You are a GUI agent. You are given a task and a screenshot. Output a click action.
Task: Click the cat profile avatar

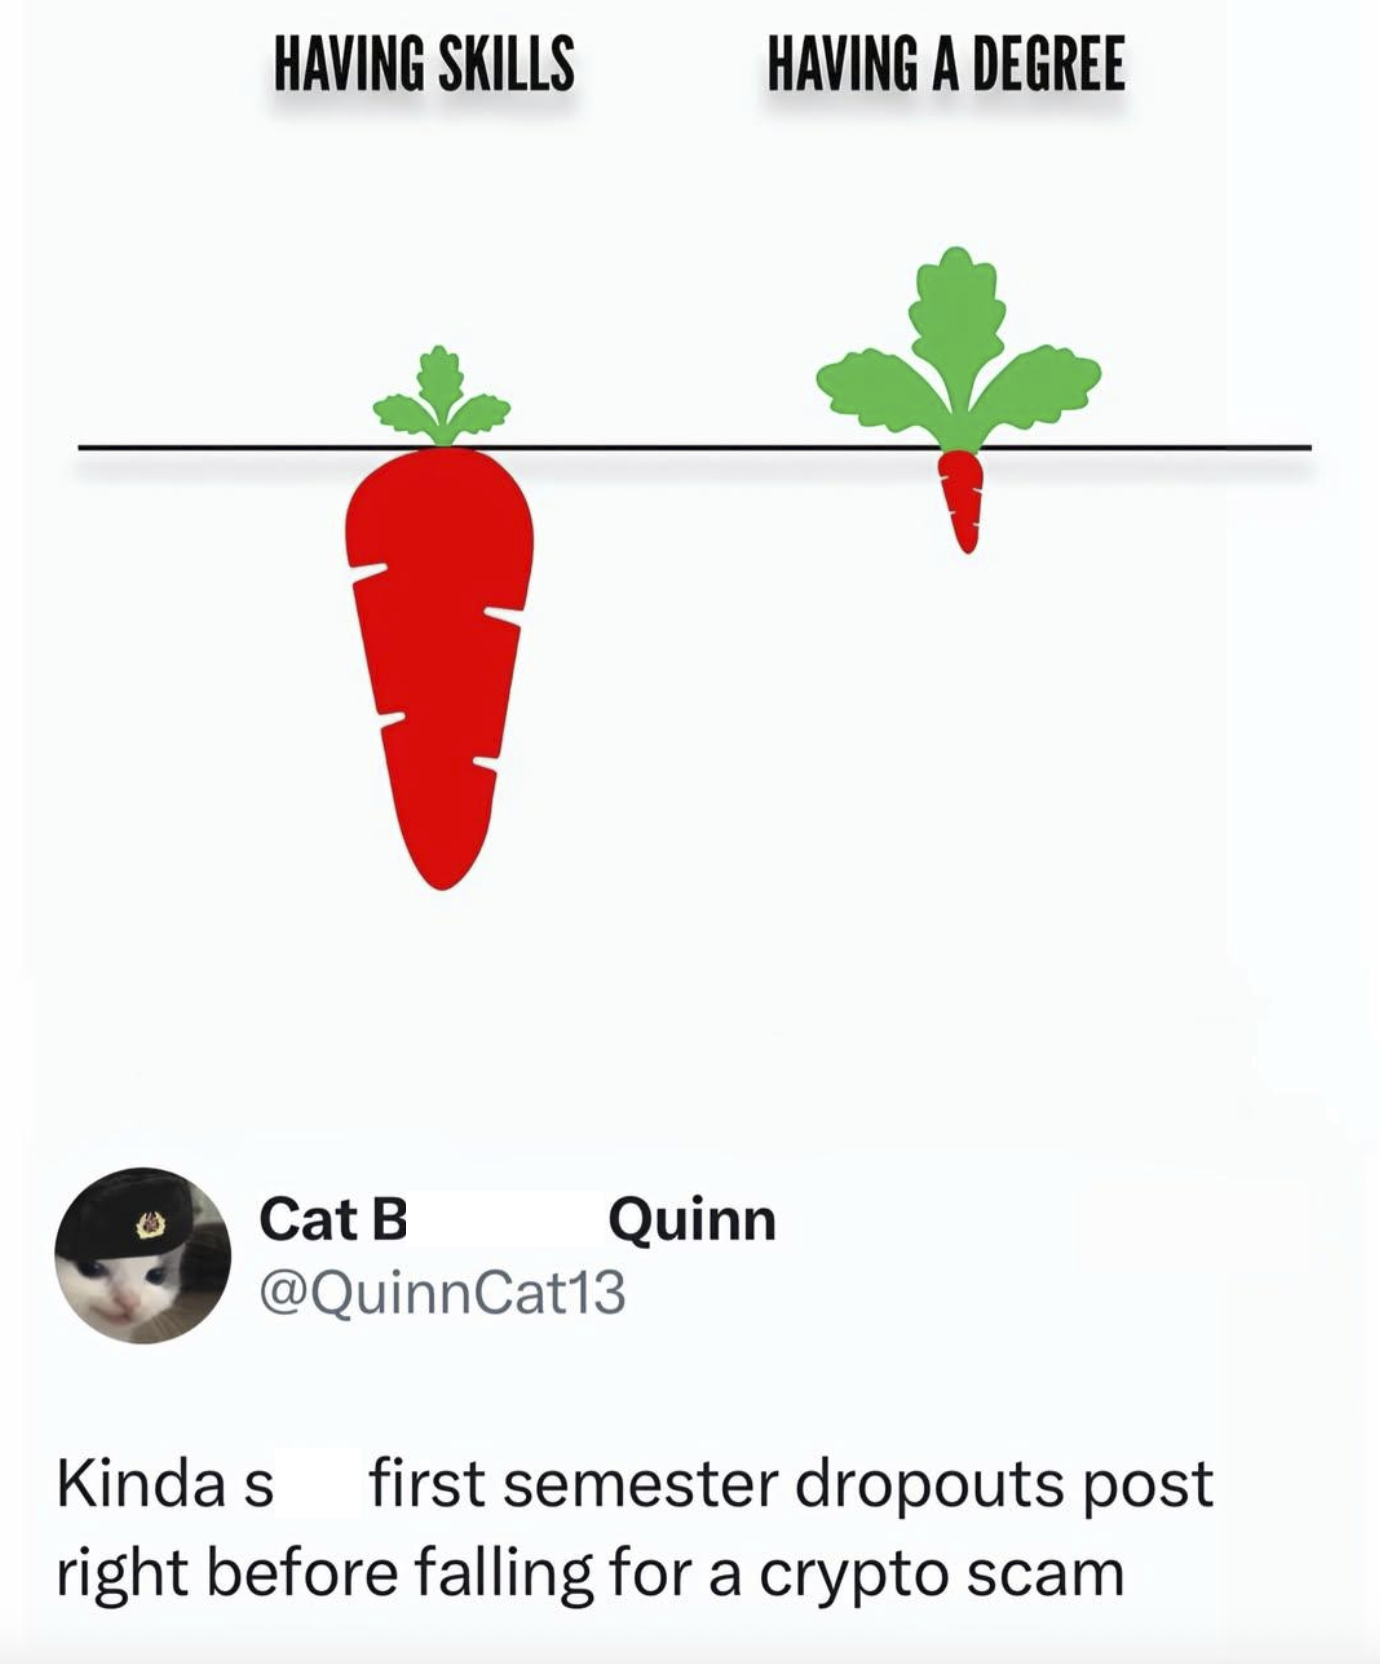point(142,1254)
